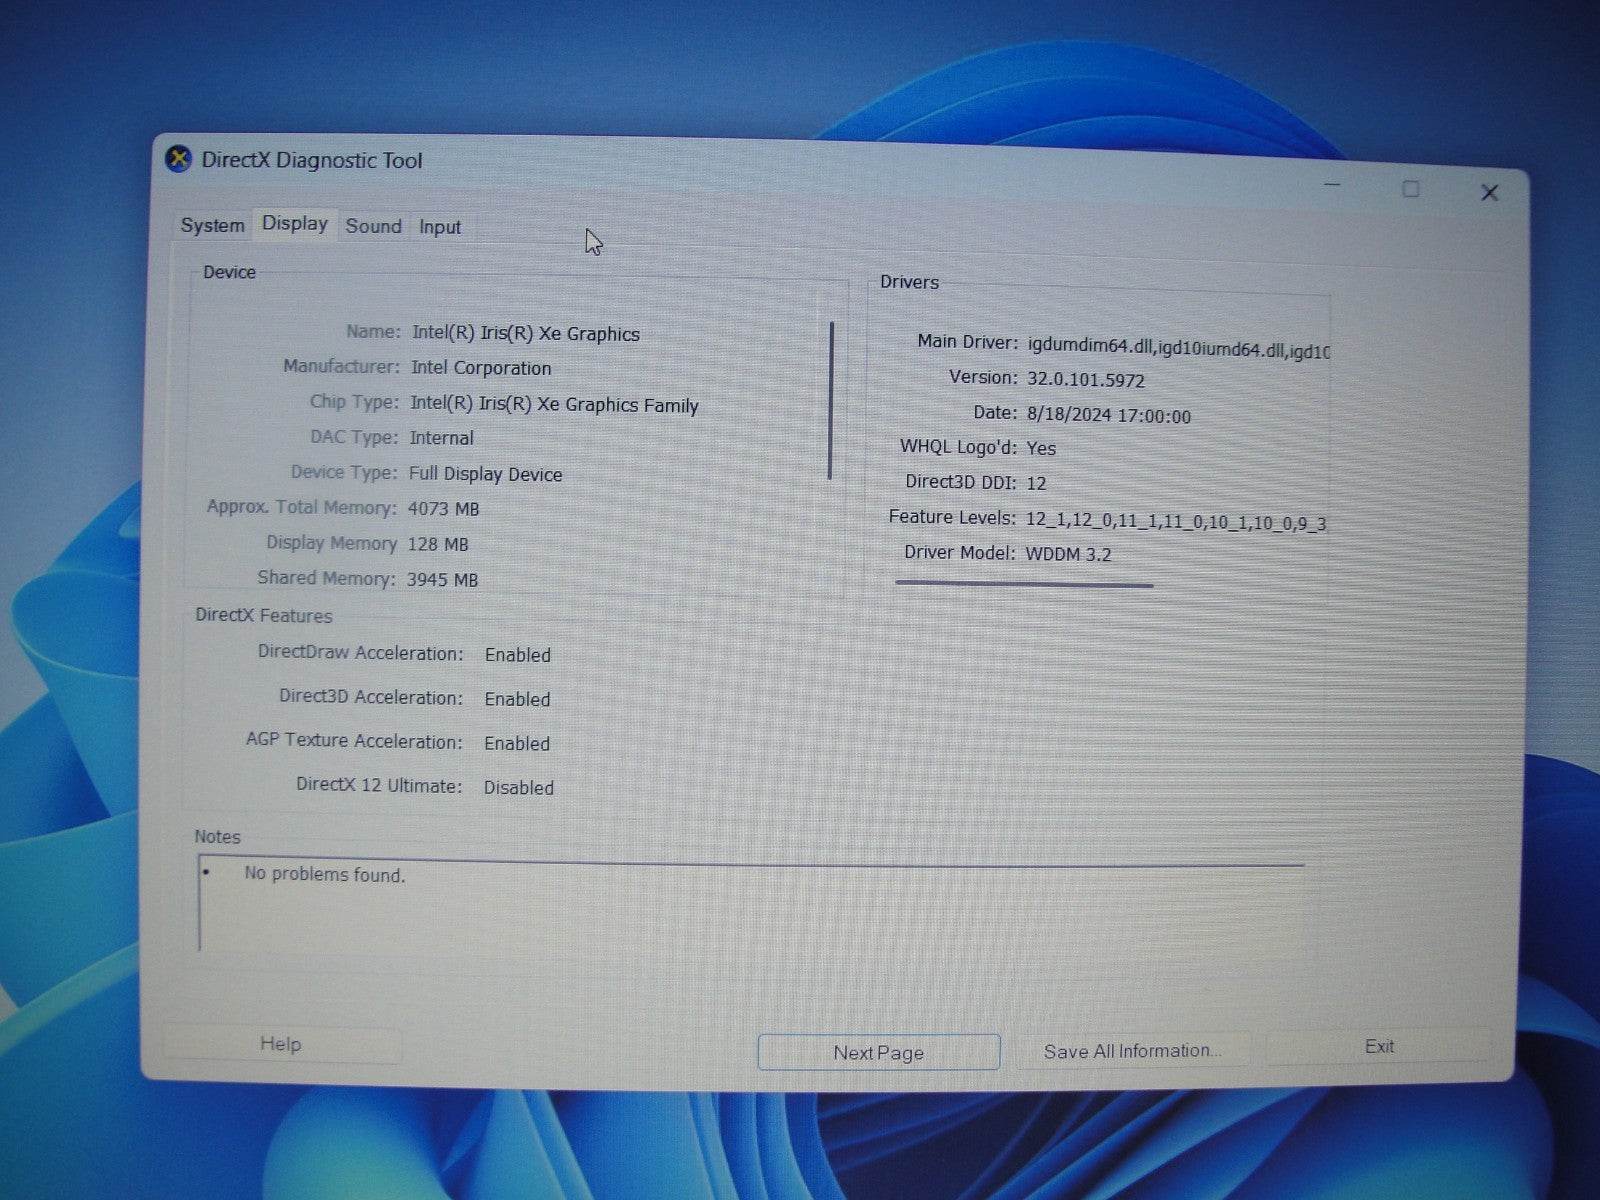1600x1200 pixels.
Task: Select the 'No problems found' note
Action: tap(323, 874)
